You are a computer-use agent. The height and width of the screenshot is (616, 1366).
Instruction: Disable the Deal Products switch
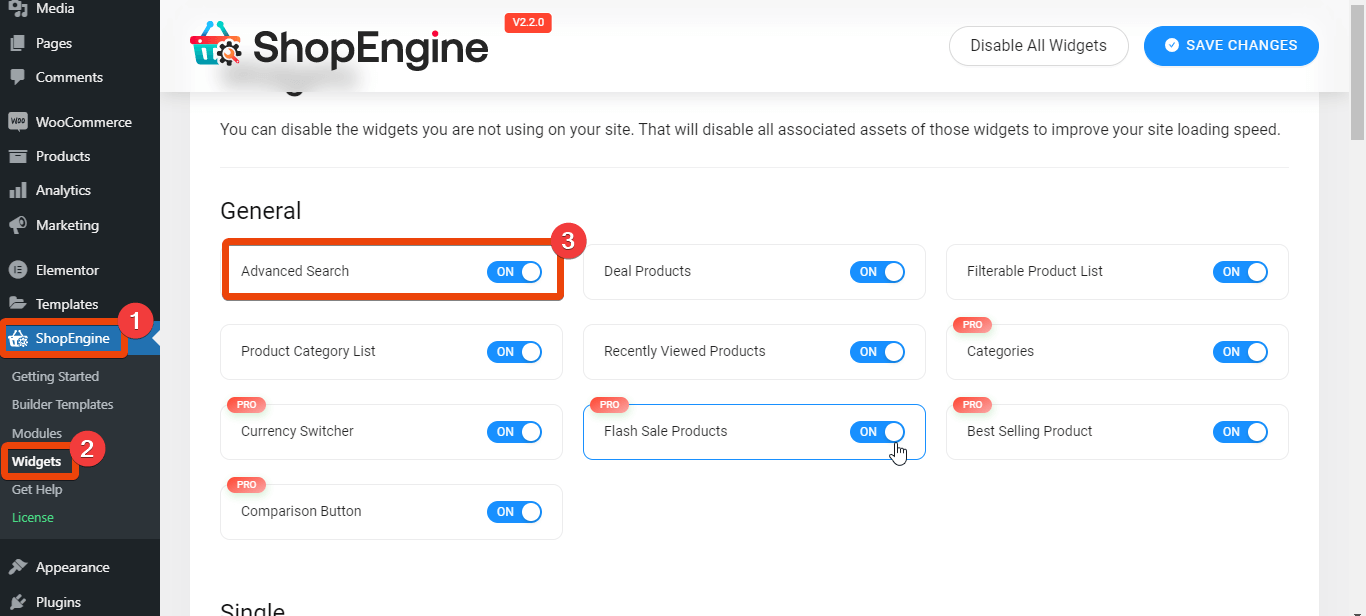tap(877, 272)
